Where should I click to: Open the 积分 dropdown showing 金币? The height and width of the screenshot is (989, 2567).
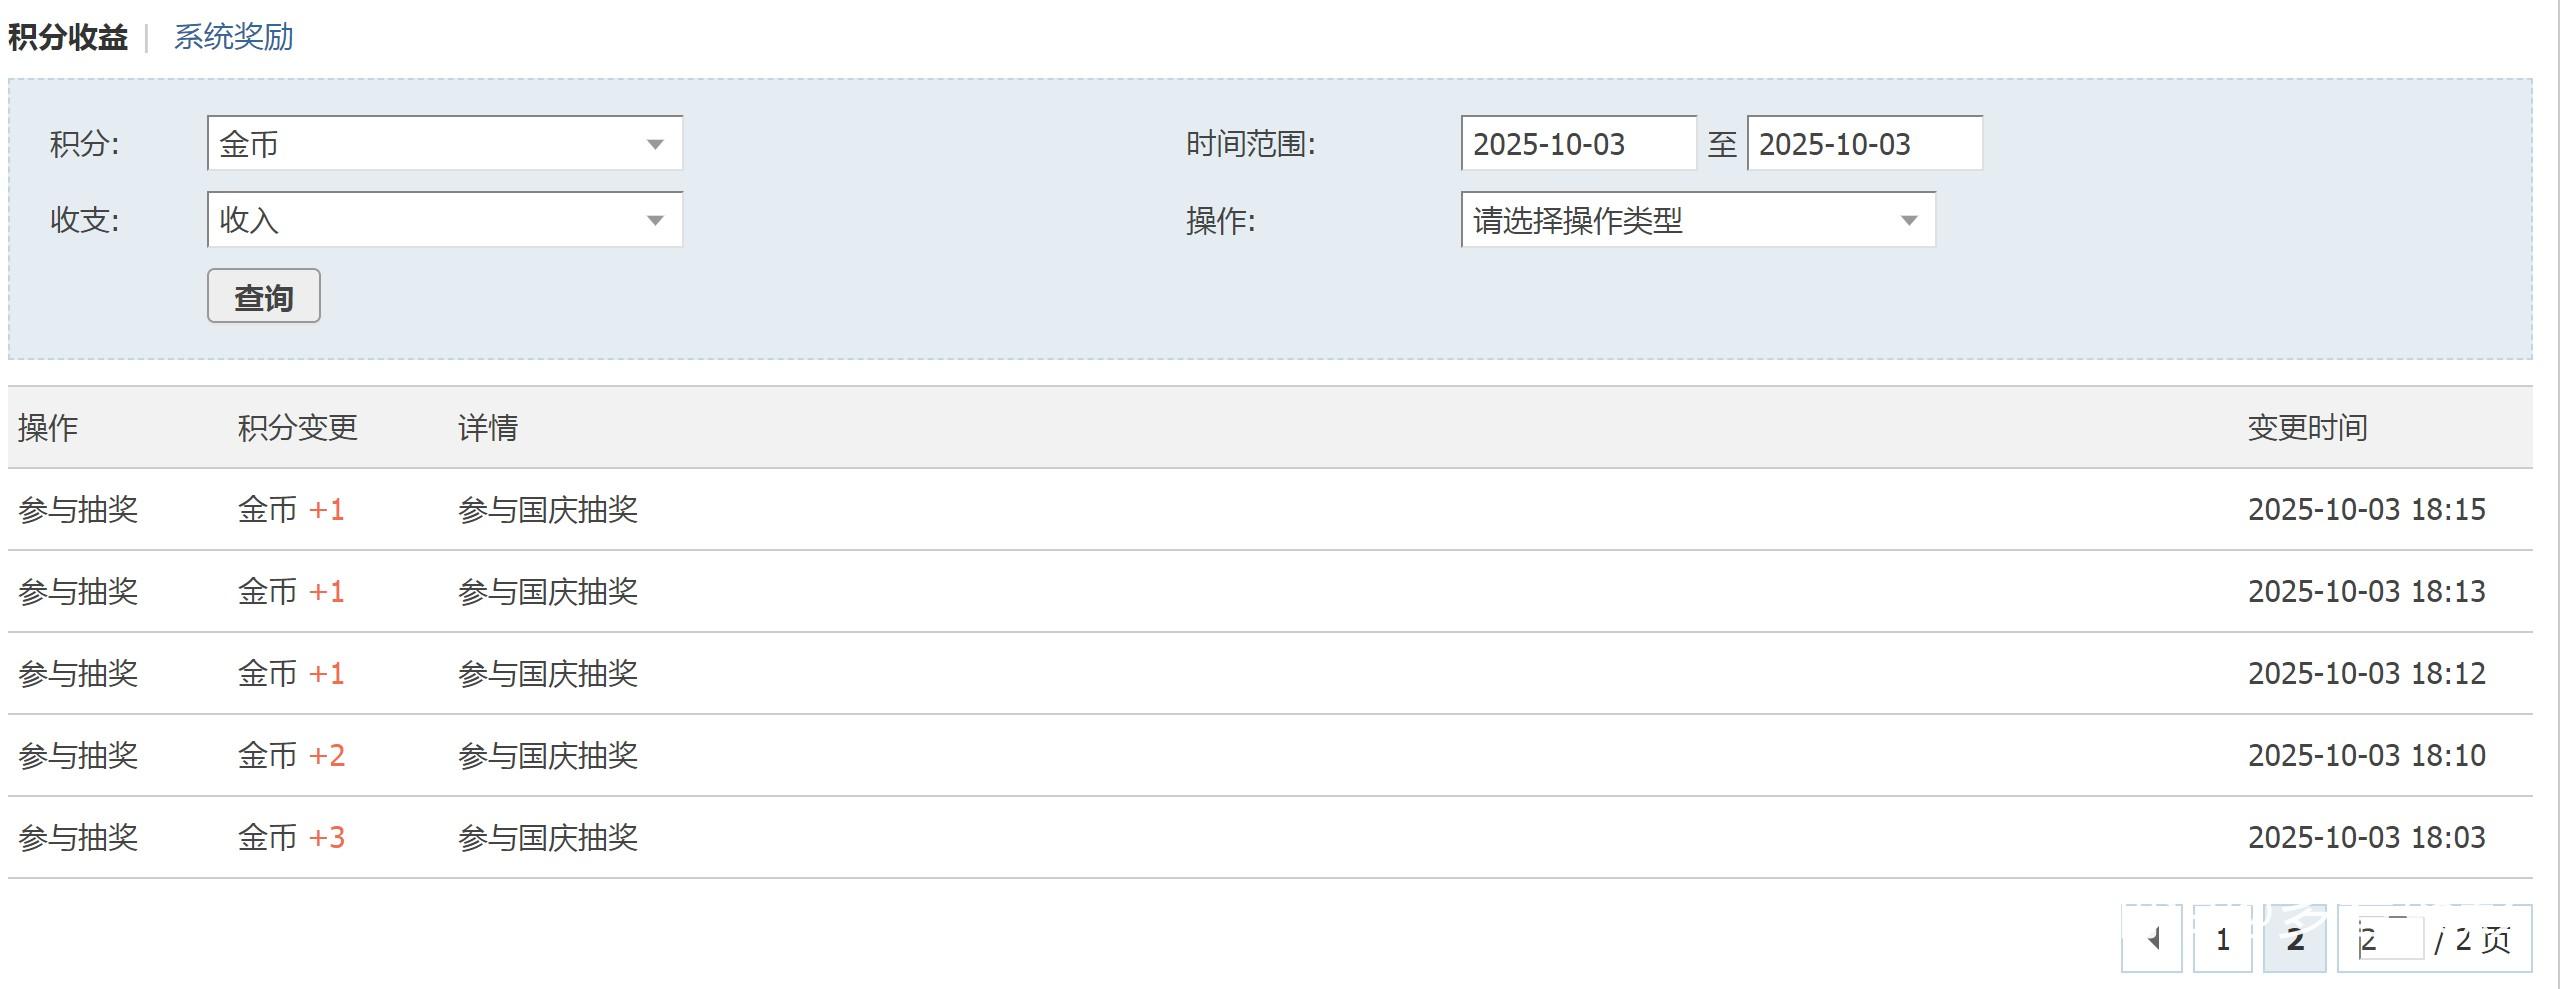[x=444, y=144]
